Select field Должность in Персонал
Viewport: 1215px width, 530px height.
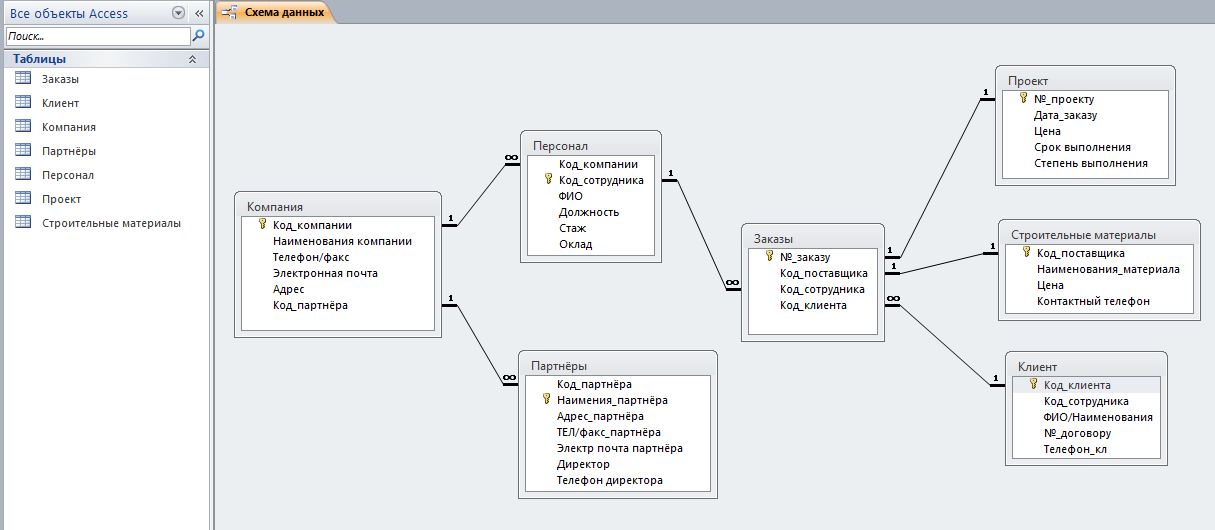589,212
